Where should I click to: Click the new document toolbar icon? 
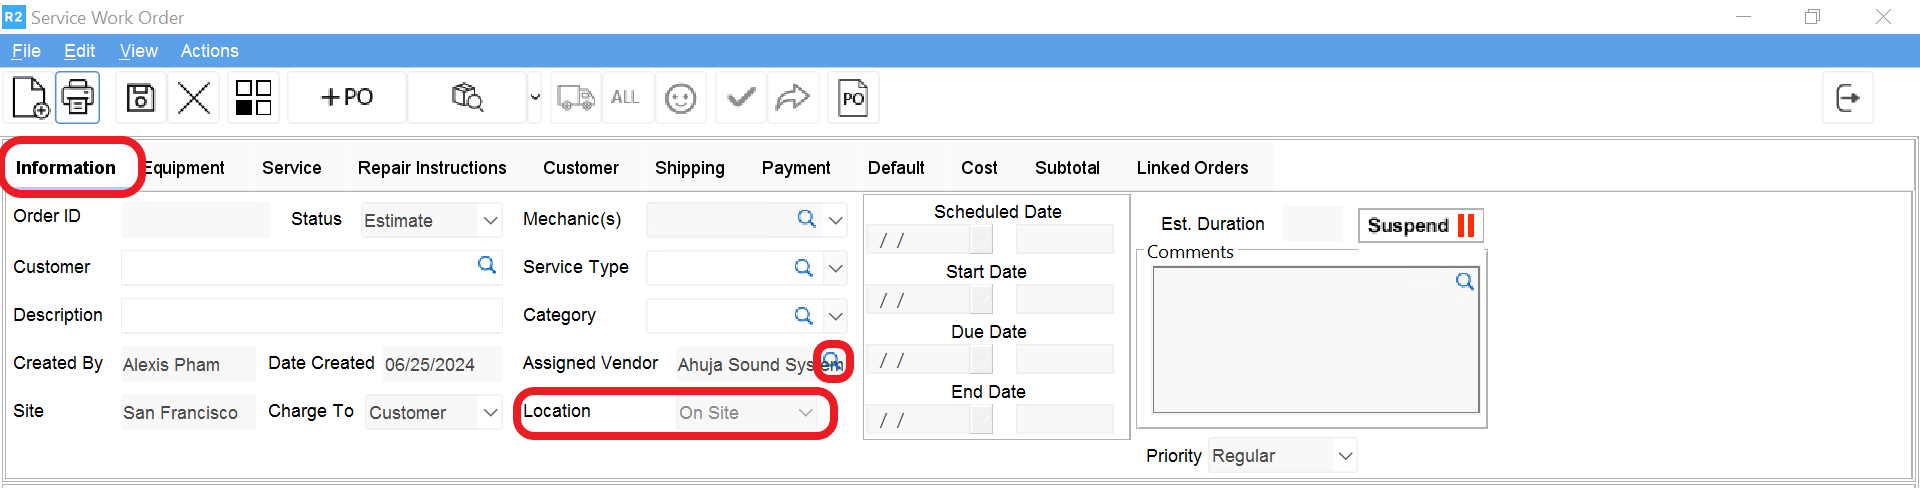pos(30,98)
